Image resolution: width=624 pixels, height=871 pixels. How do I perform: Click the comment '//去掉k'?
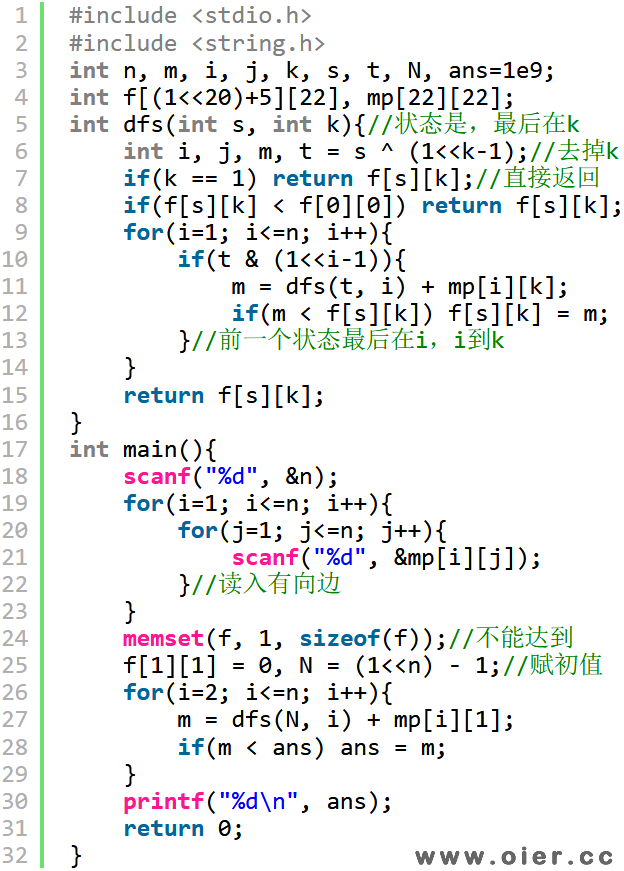tap(574, 151)
